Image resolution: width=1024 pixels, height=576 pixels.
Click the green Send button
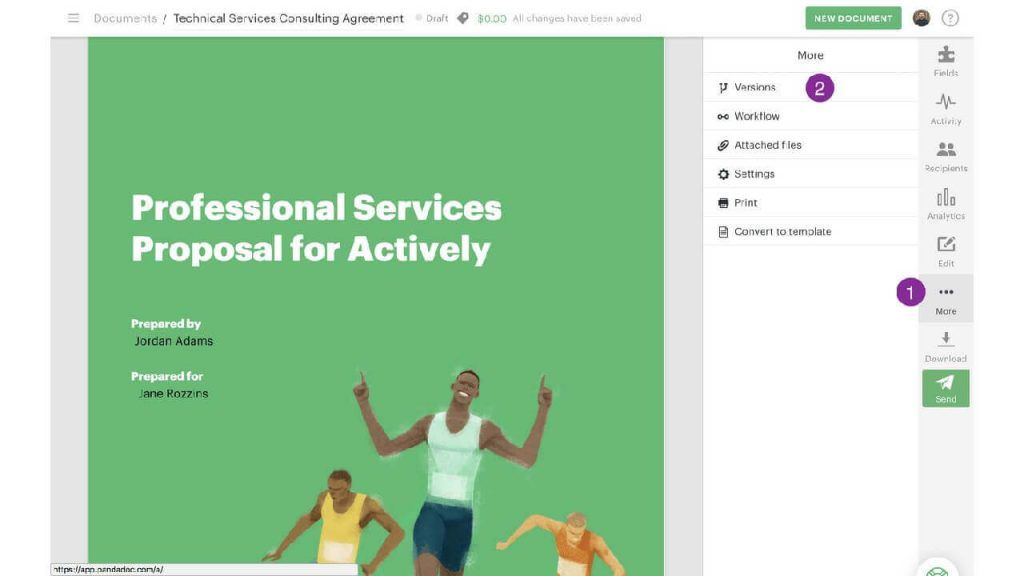pyautogui.click(x=946, y=389)
